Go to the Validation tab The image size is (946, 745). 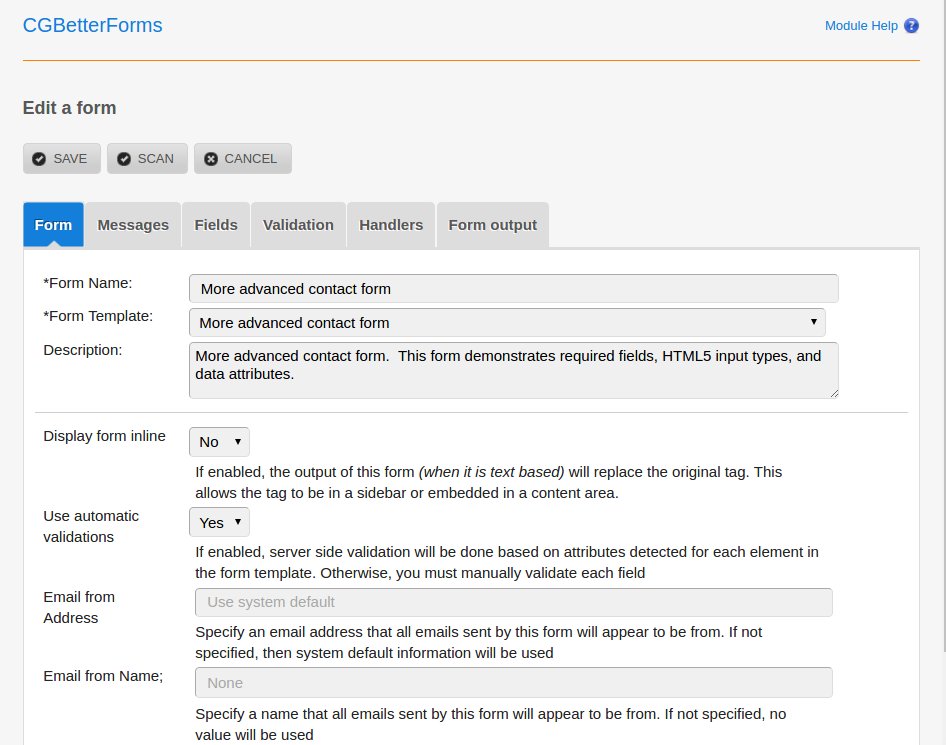(298, 224)
